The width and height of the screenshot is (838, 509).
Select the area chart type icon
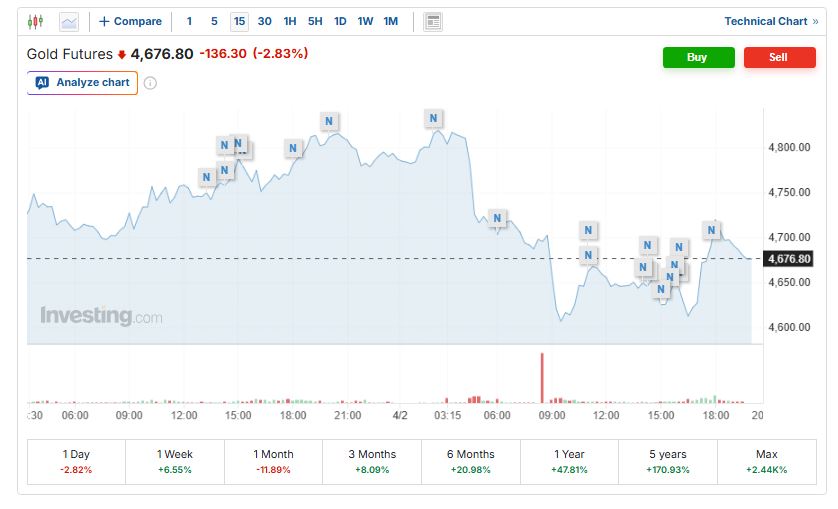69,22
